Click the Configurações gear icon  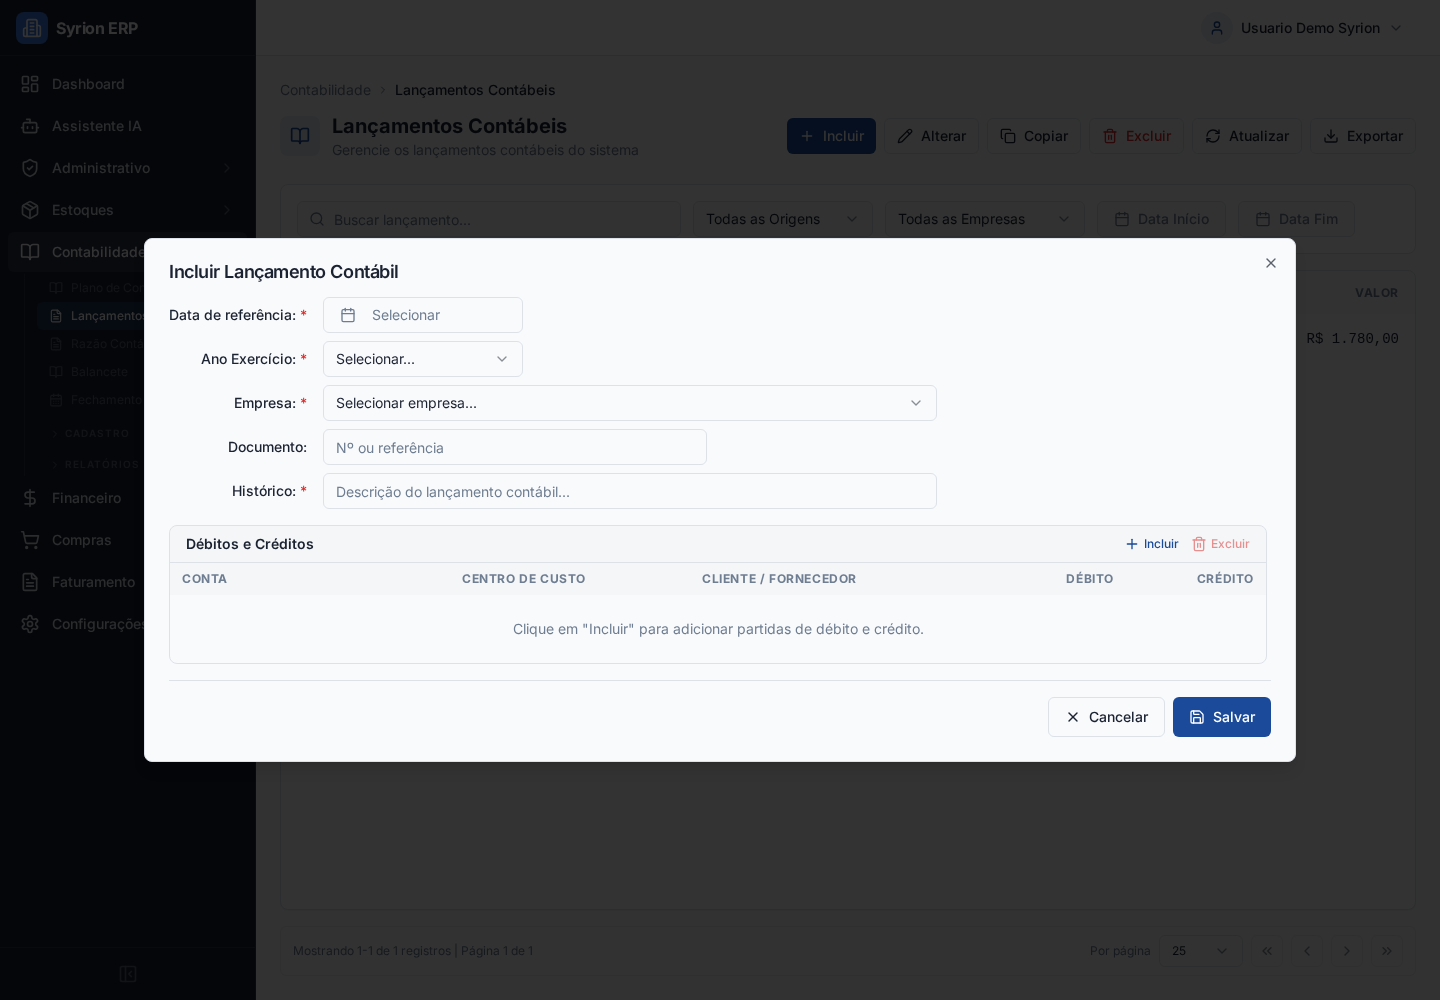[x=30, y=624]
